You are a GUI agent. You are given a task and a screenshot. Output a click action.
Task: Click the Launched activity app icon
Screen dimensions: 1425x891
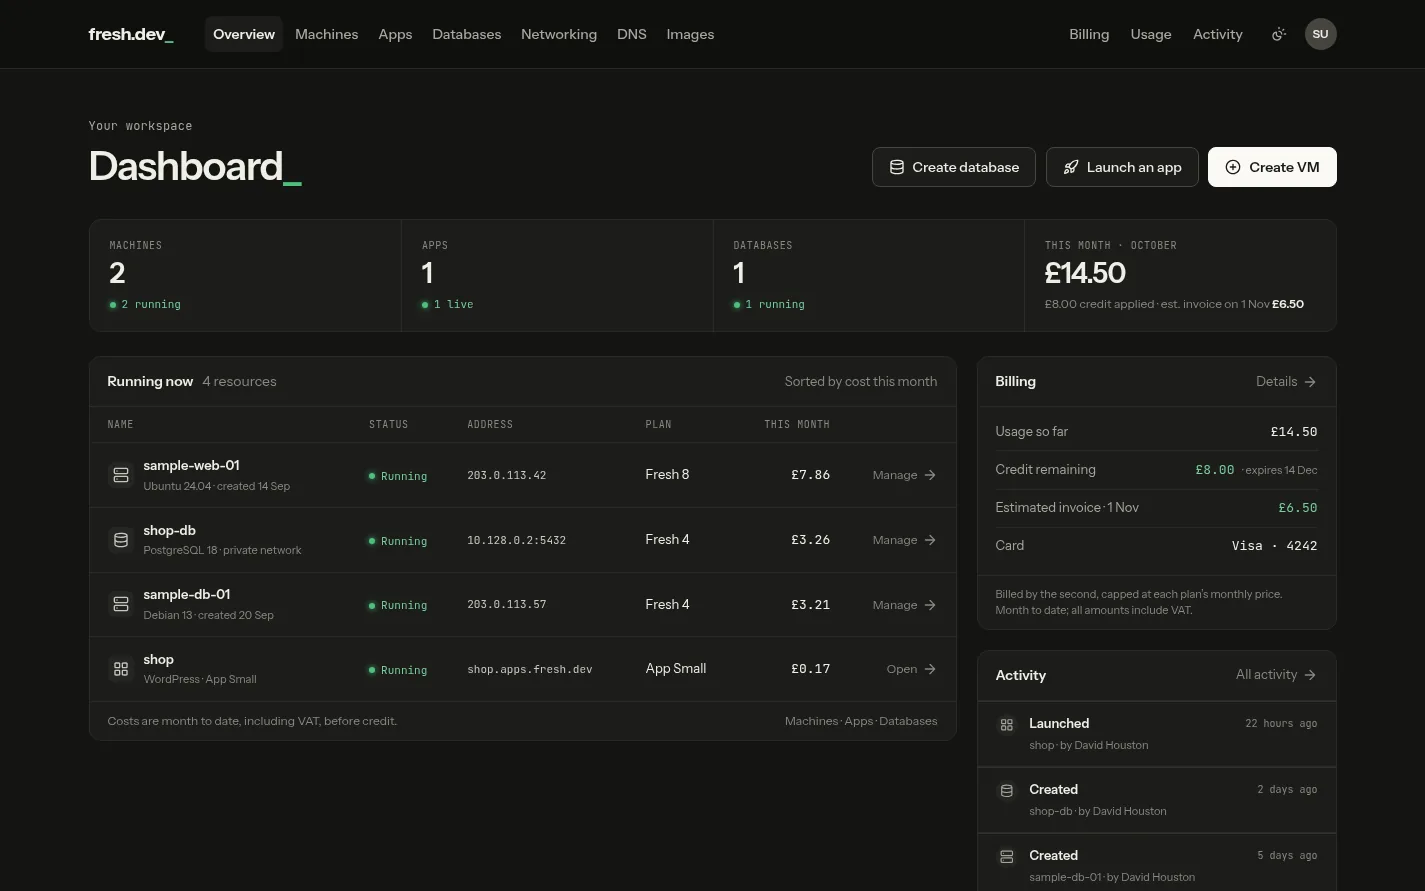pyautogui.click(x=1007, y=724)
